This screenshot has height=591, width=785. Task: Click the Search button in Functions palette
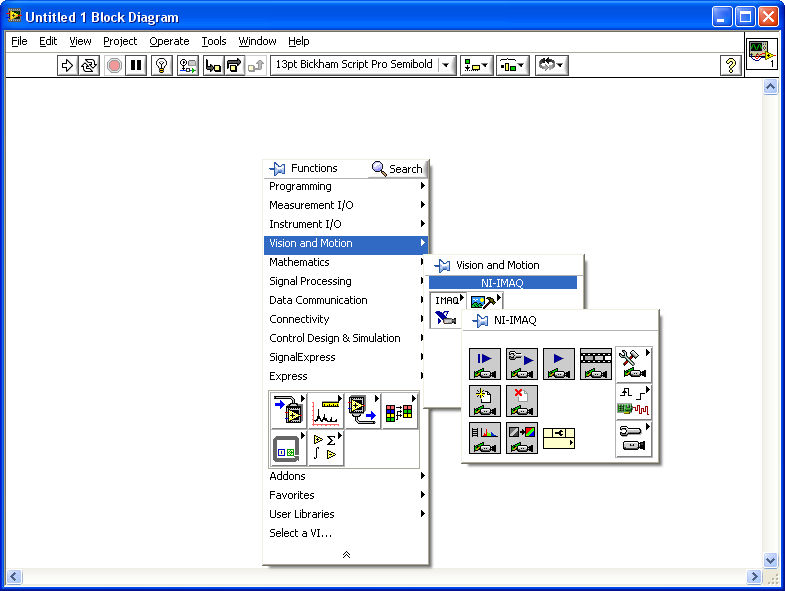tap(397, 169)
